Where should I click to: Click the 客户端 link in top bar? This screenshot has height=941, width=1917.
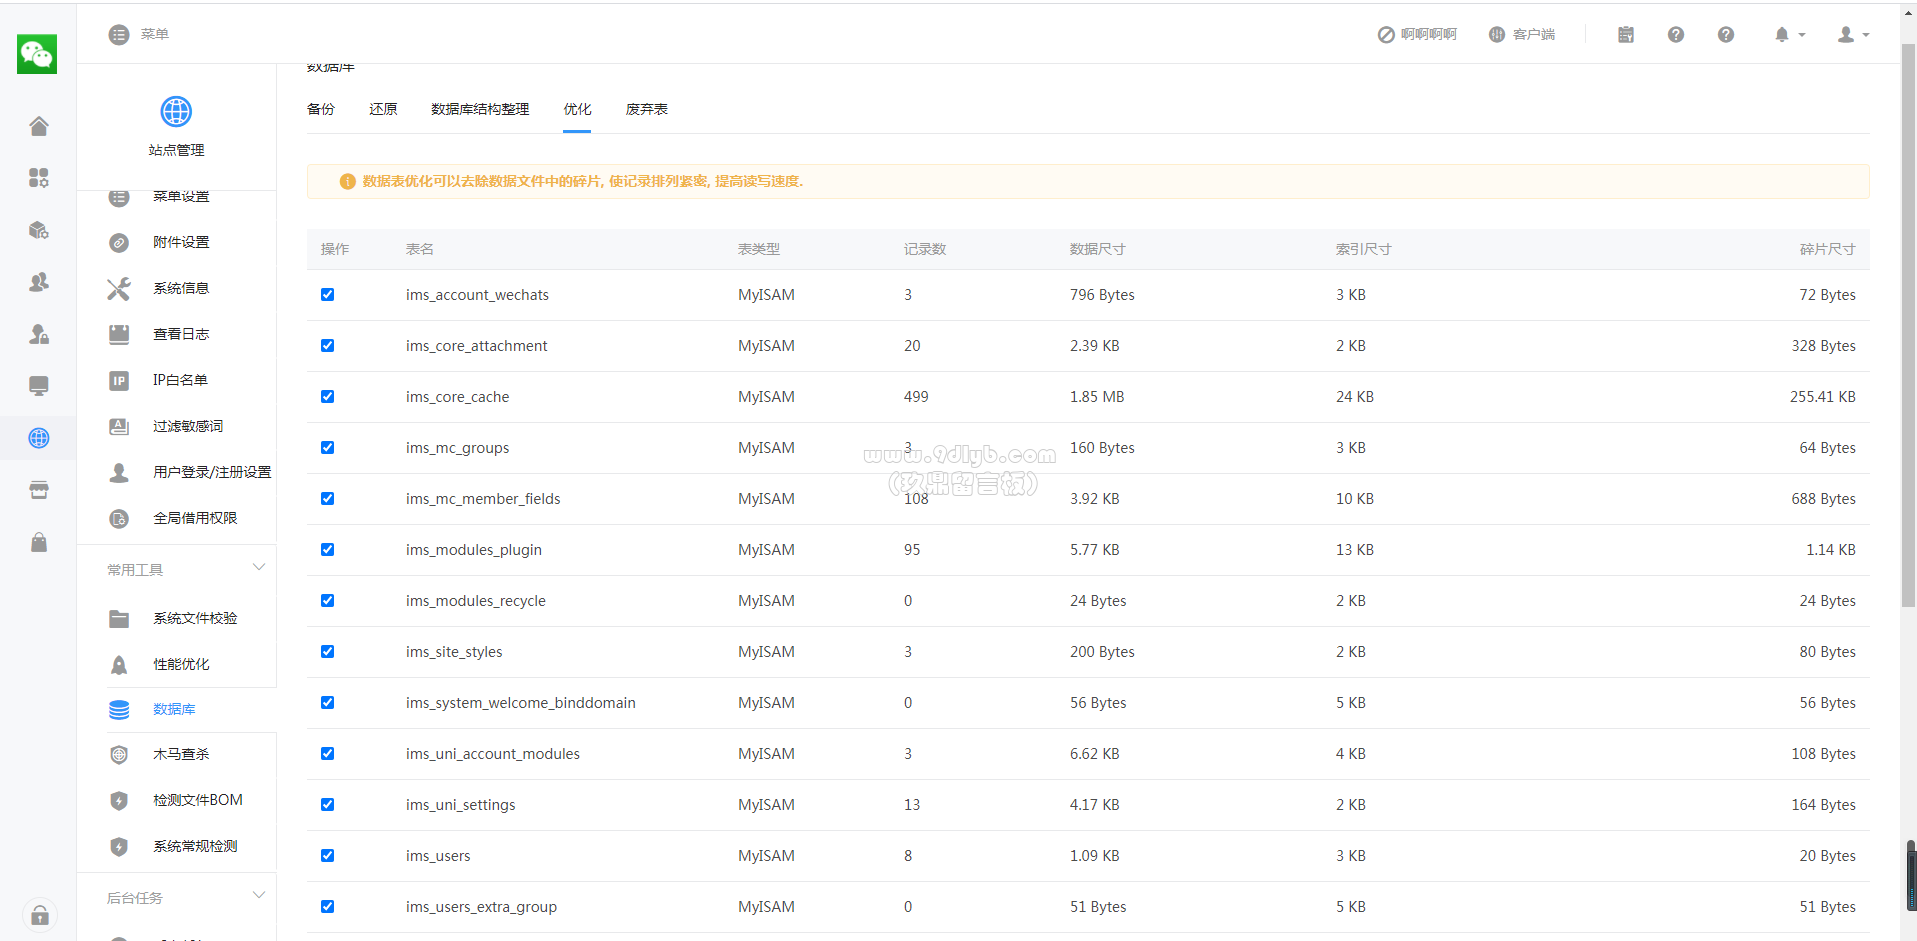click(x=1522, y=35)
